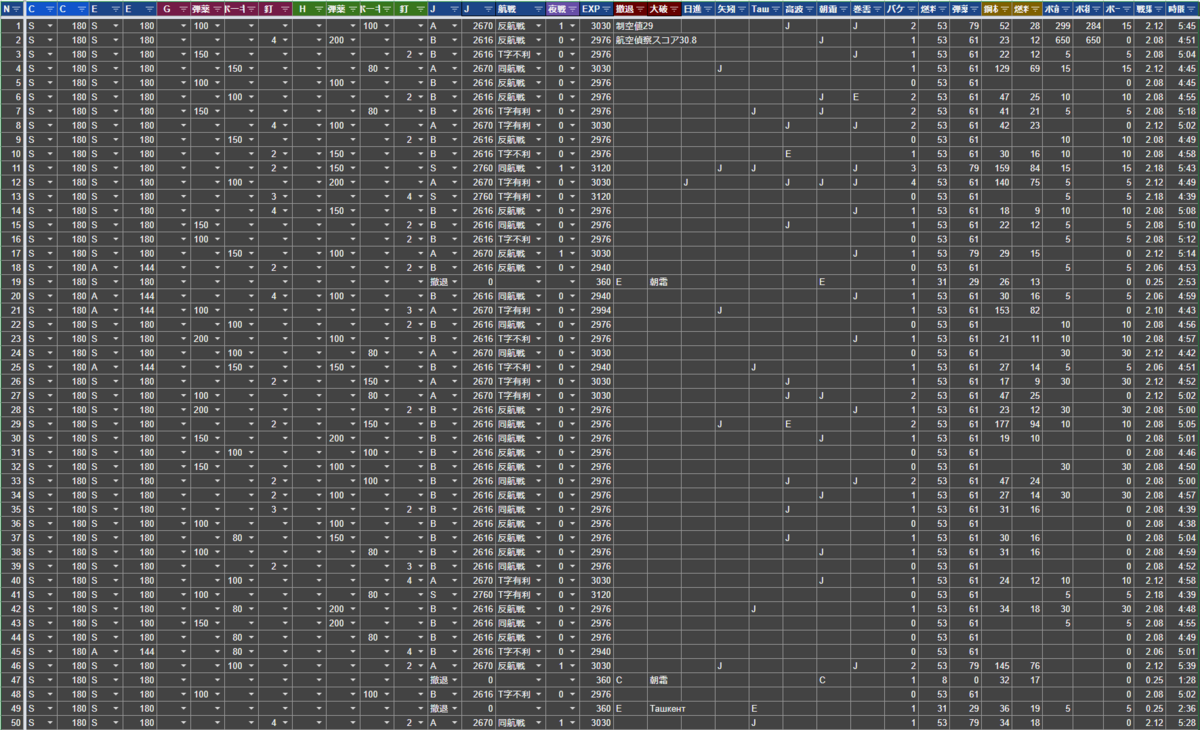Click the バケ column filter icon

click(x=912, y=8)
